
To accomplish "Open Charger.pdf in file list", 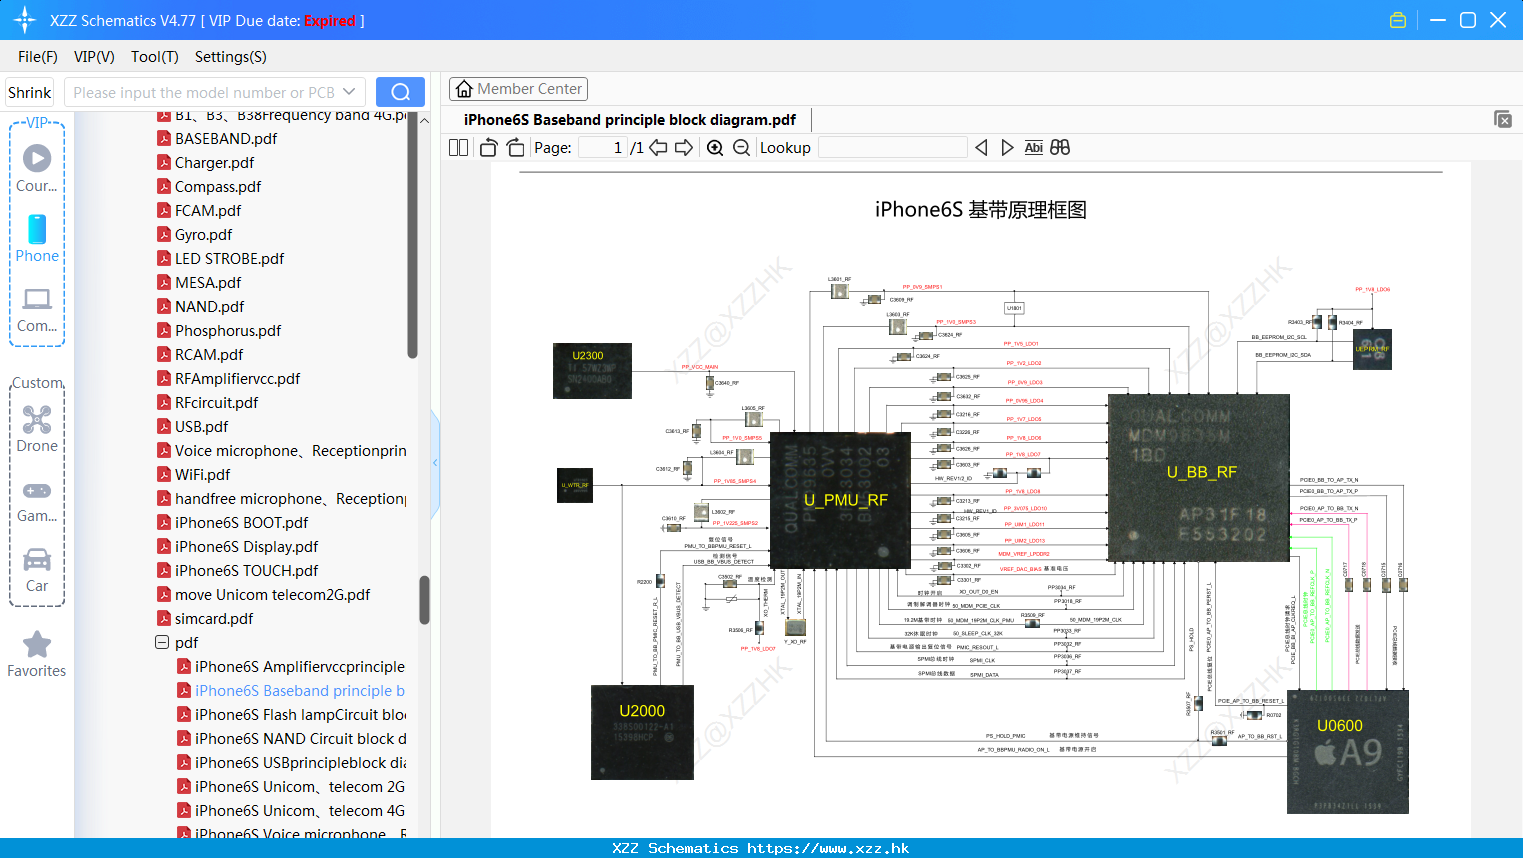I will (x=214, y=163).
